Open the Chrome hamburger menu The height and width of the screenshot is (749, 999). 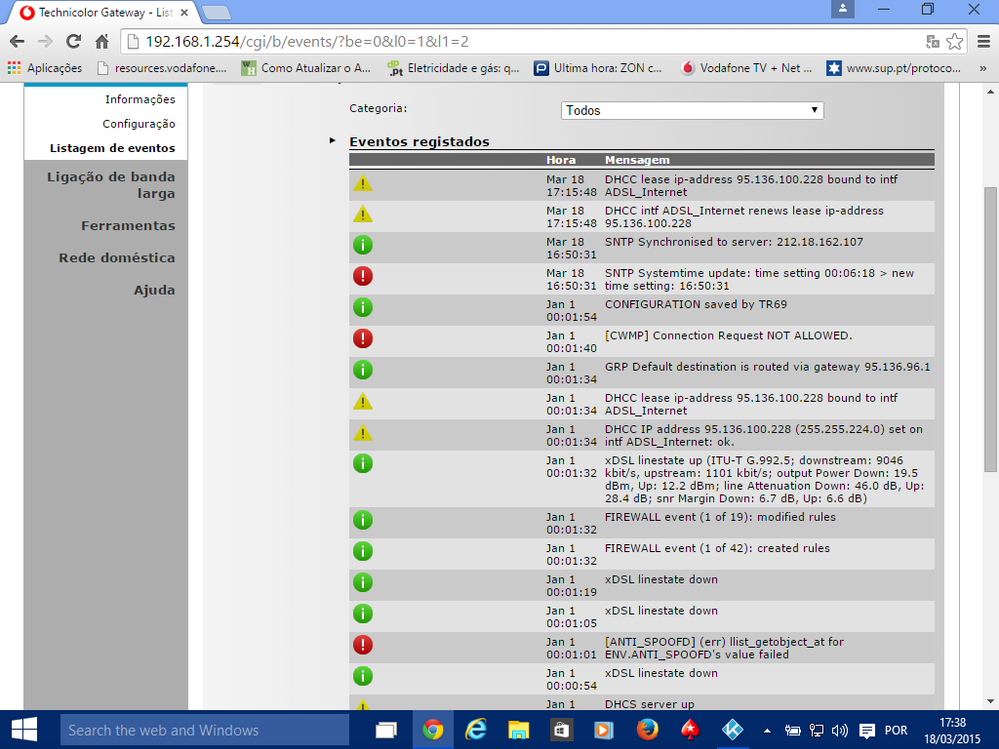pos(984,42)
